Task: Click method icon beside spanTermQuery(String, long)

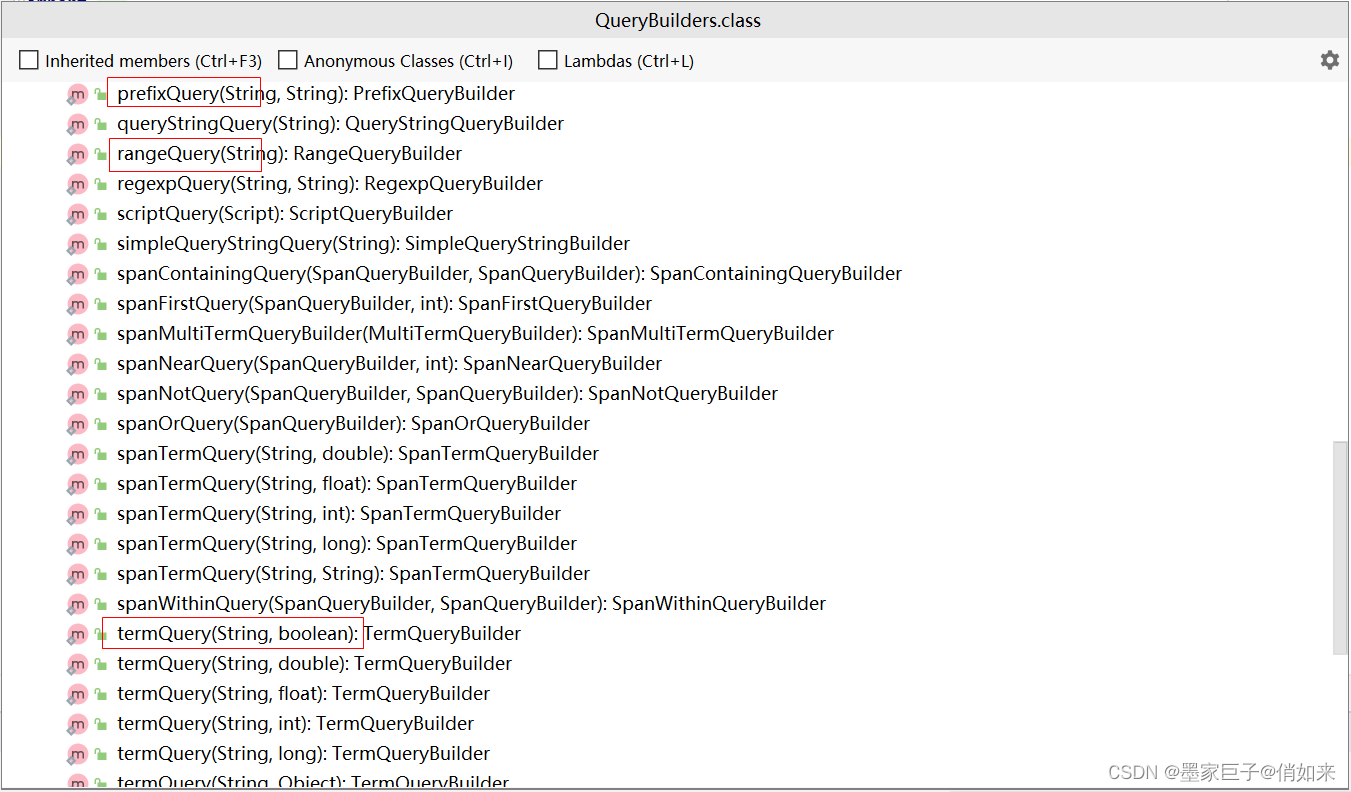Action: tap(78, 545)
